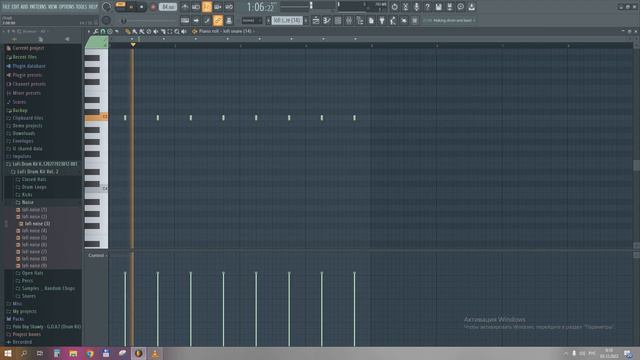640x360 pixels.
Task: Click the Packs browser item
Action: (18, 319)
